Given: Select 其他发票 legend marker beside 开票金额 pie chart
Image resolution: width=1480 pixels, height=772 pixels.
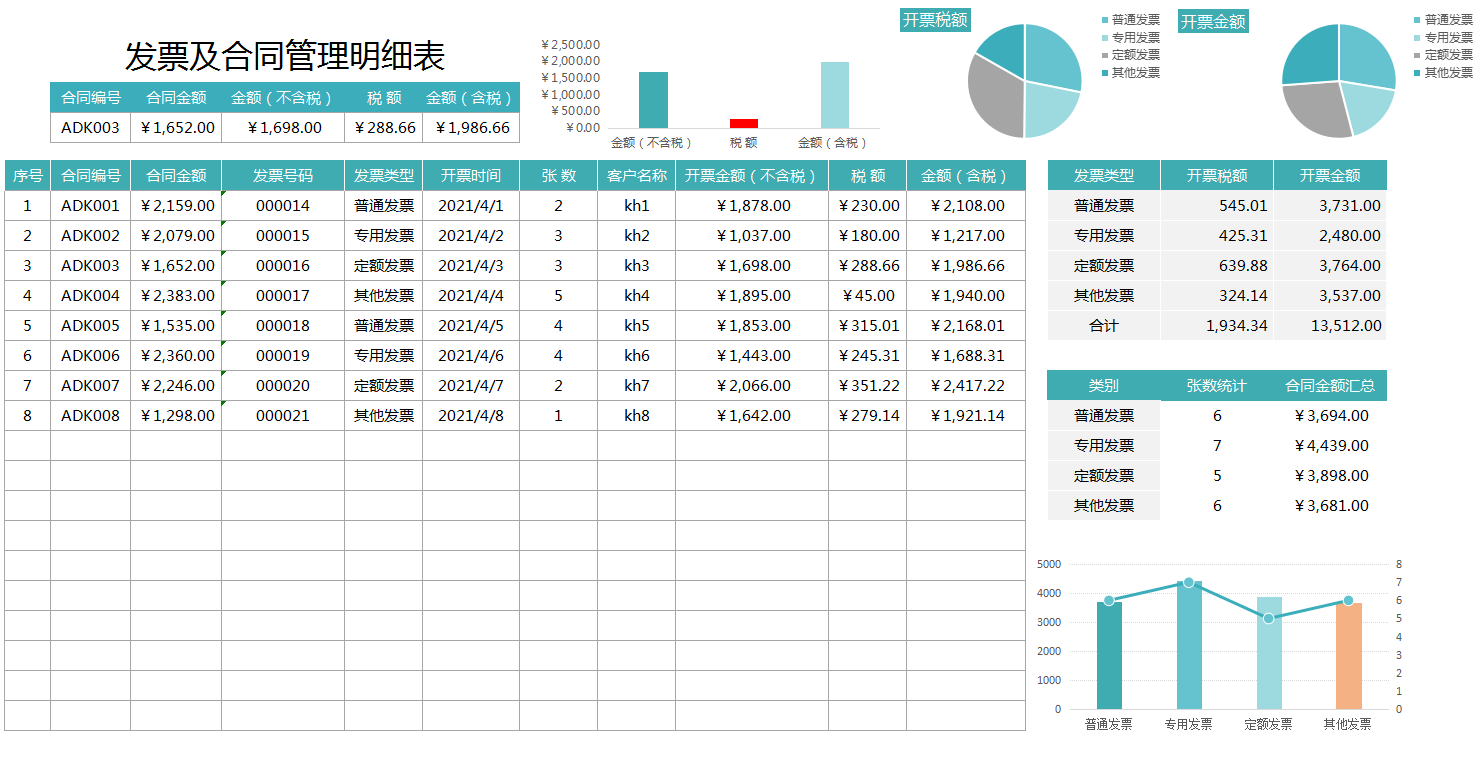Looking at the screenshot, I should pos(1417,71).
